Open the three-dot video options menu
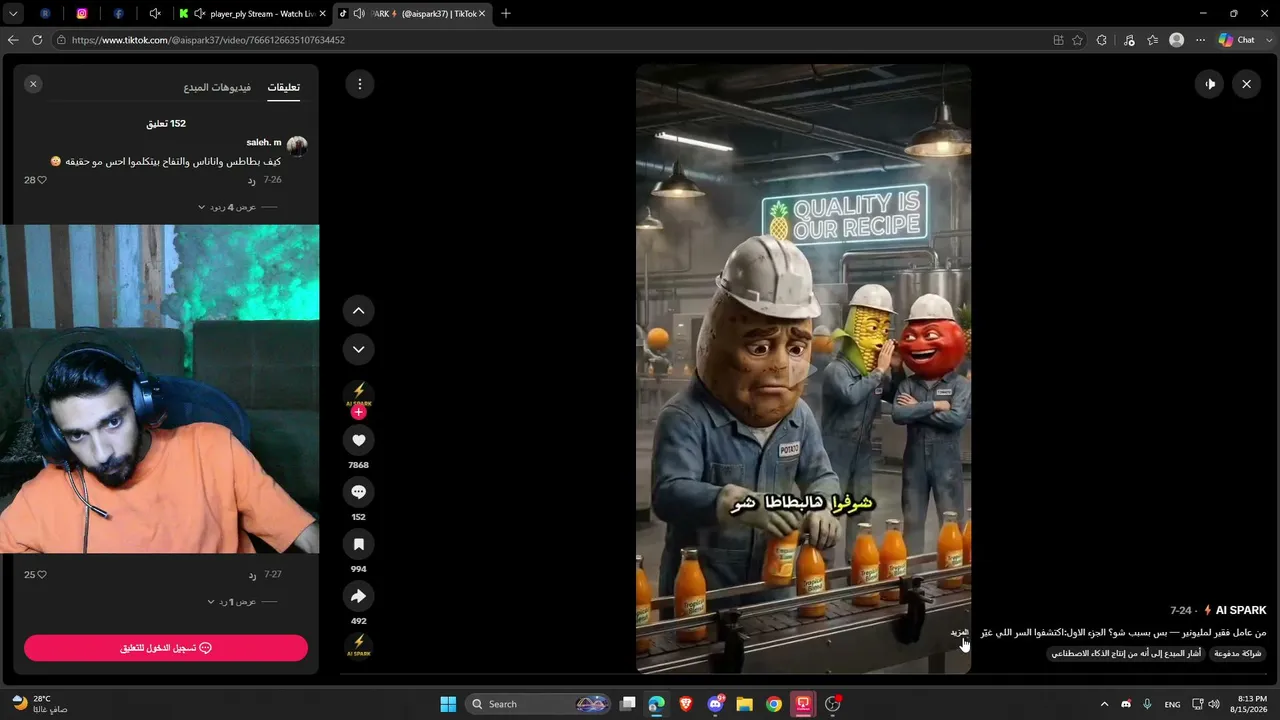Viewport: 1280px width, 720px height. (360, 84)
